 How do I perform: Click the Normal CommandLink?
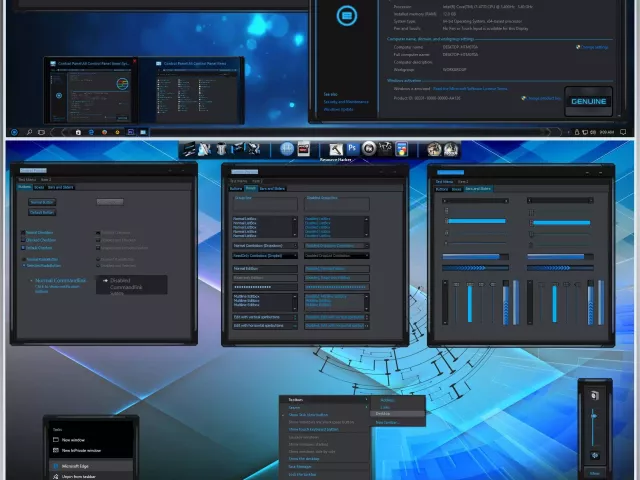(x=60, y=281)
